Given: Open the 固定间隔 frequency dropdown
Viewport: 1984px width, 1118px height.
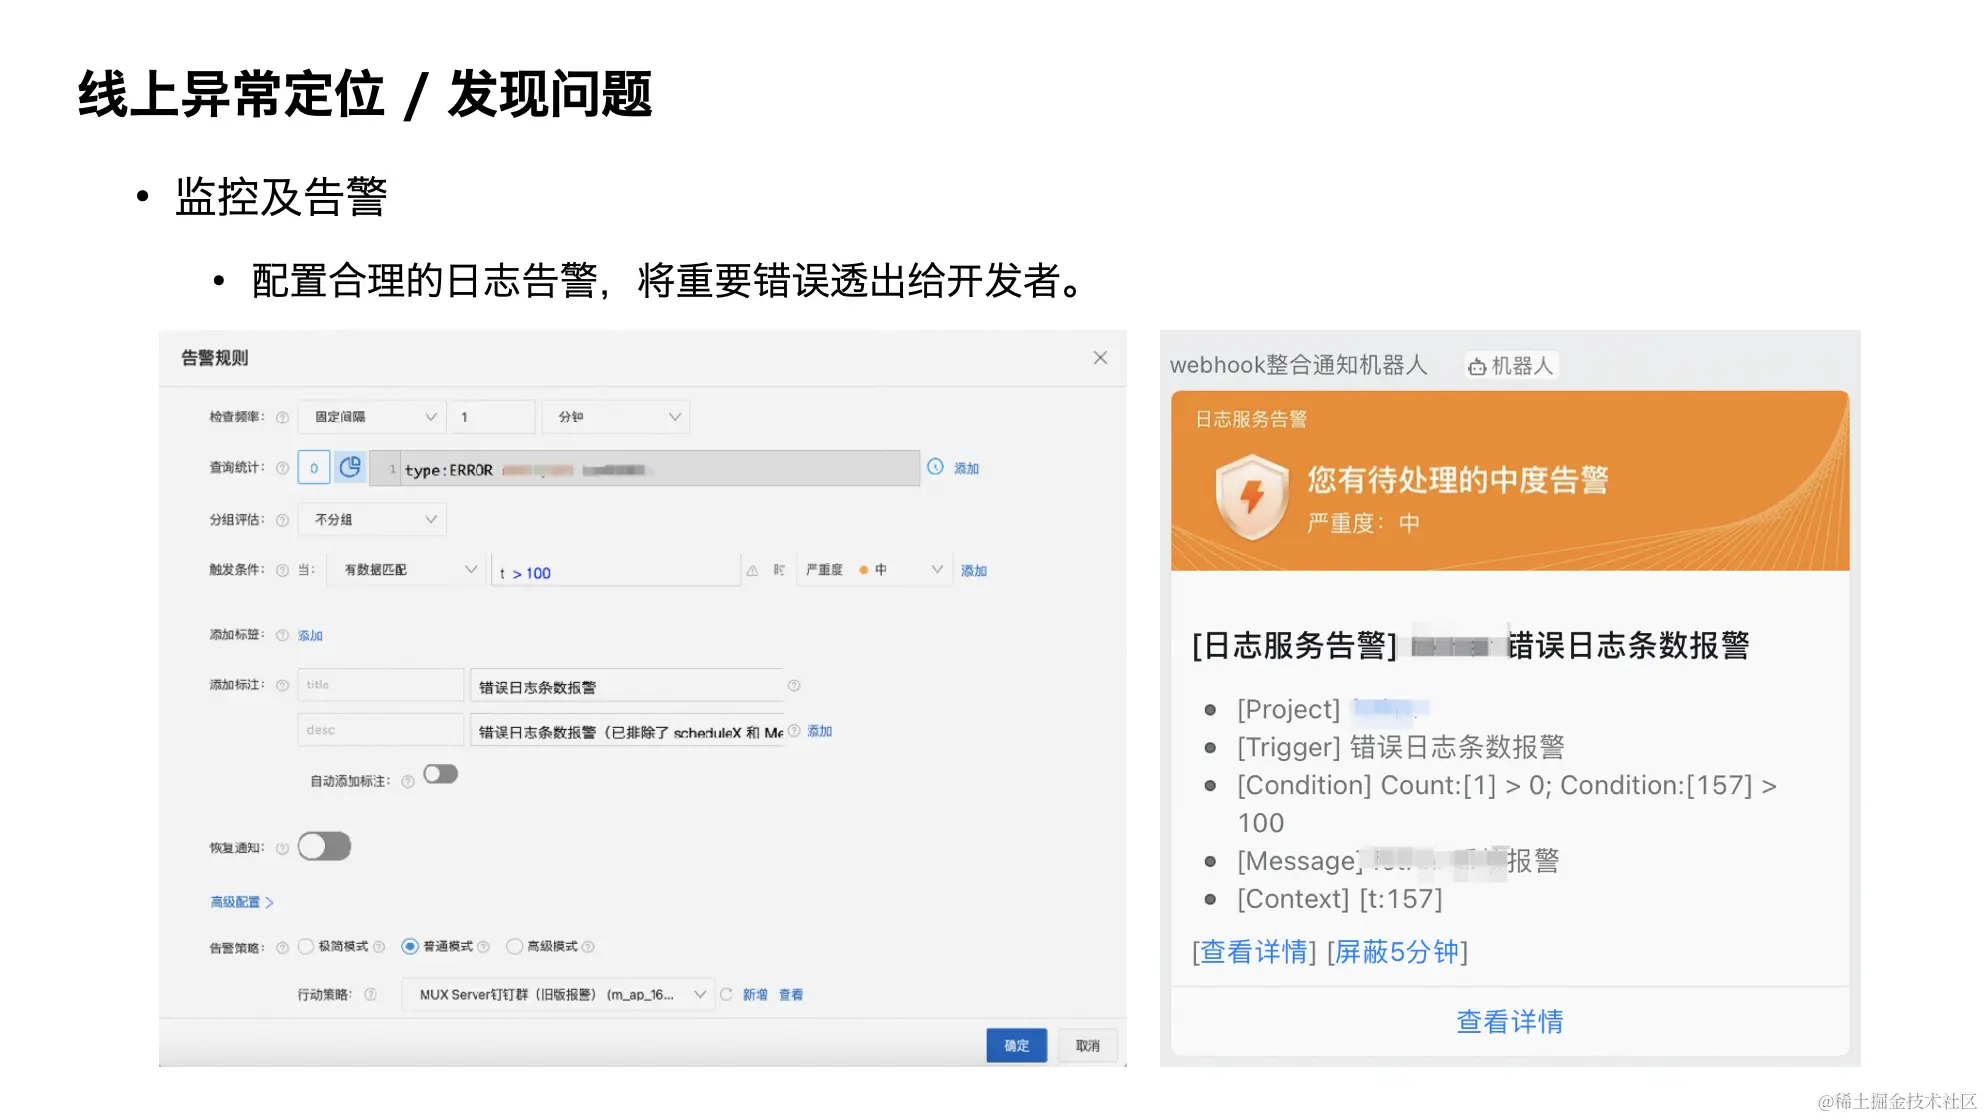Looking at the screenshot, I should [x=372, y=417].
